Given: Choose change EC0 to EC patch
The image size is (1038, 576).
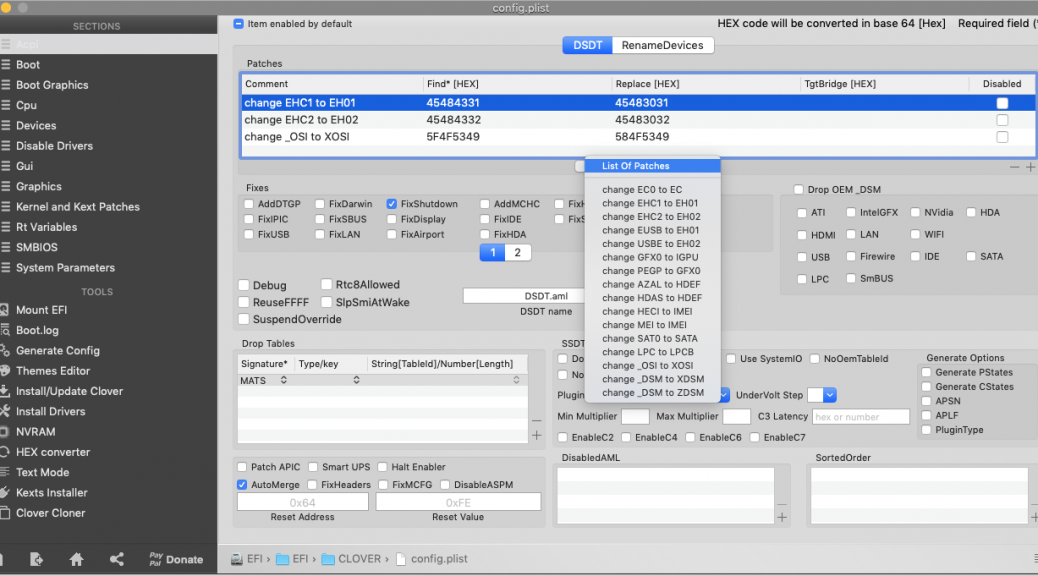Looking at the screenshot, I should point(642,189).
